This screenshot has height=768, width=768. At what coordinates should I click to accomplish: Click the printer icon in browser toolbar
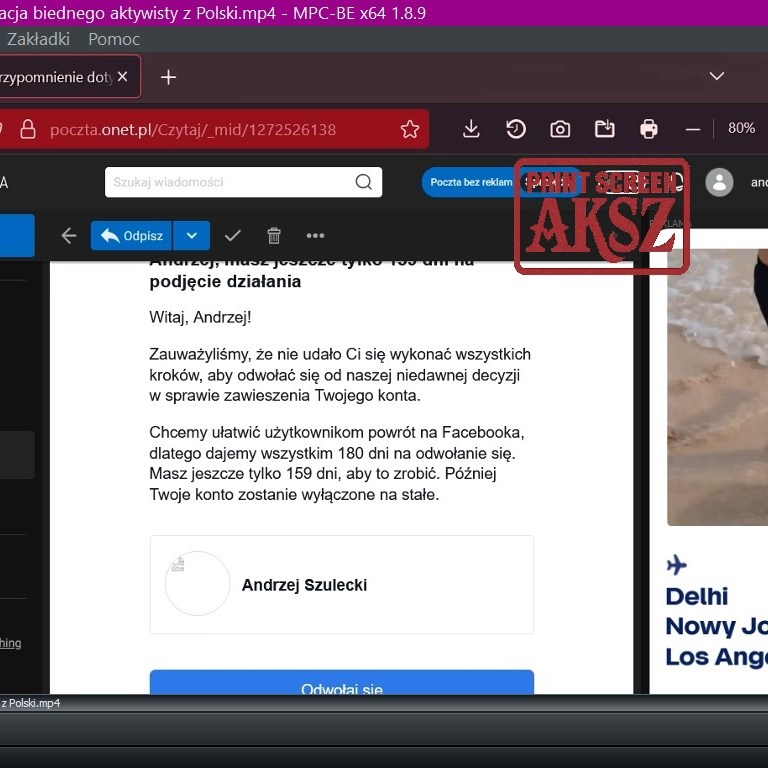[649, 129]
